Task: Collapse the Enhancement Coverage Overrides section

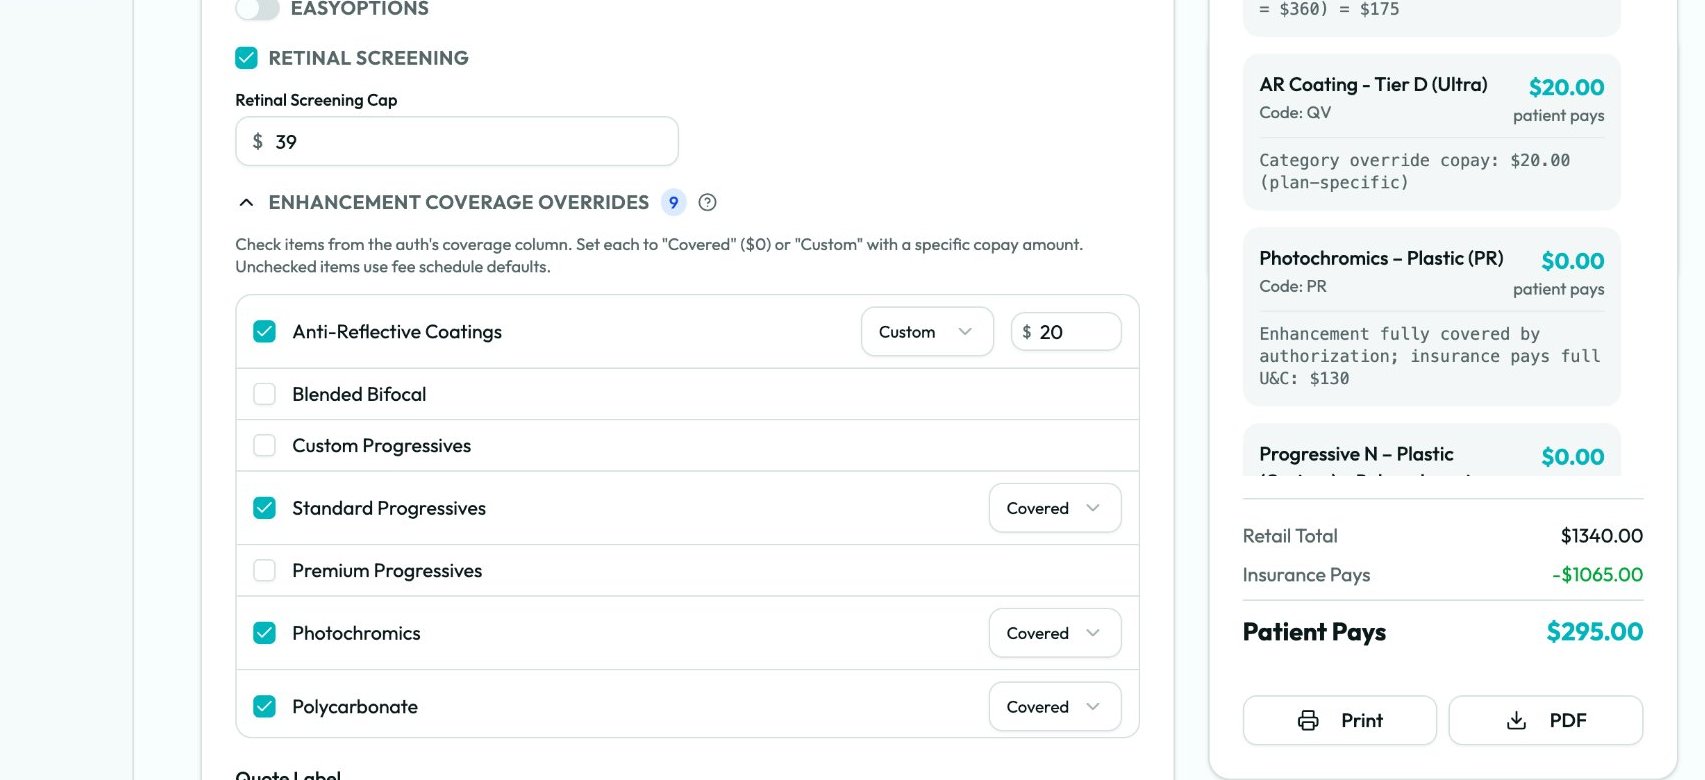Action: point(246,202)
